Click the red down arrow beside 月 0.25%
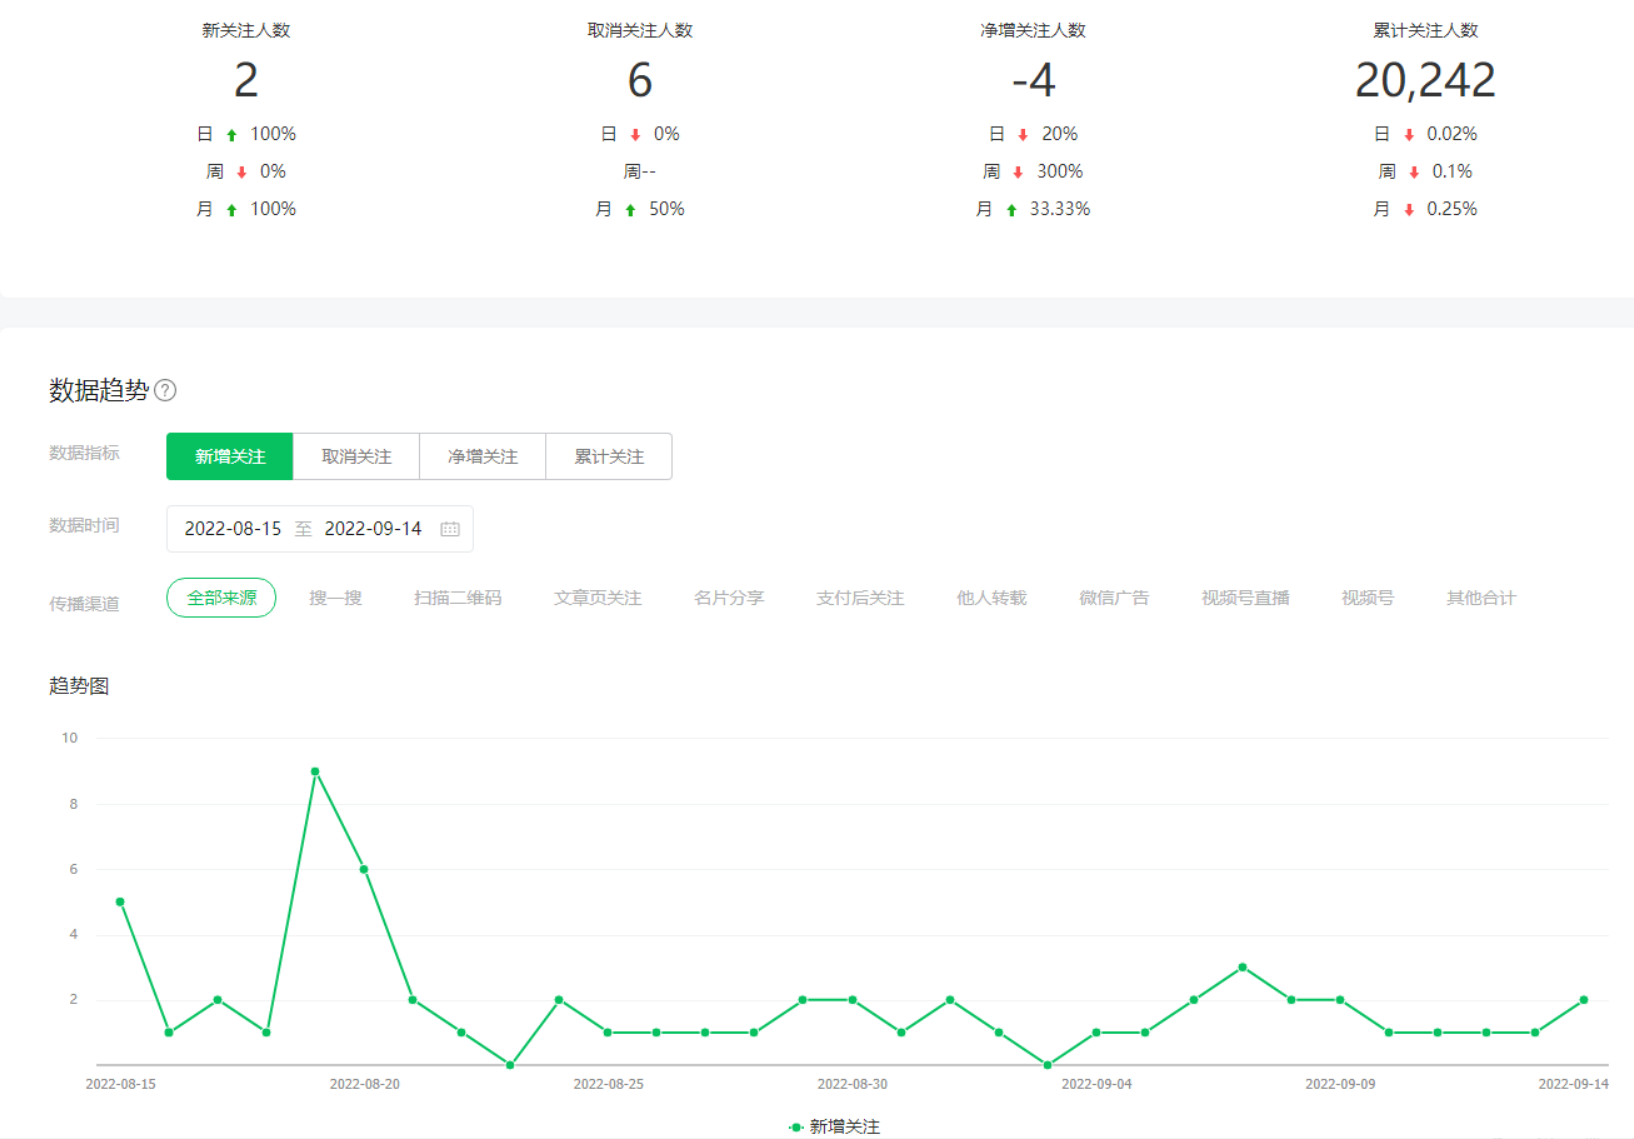1634x1139 pixels. coord(1409,210)
